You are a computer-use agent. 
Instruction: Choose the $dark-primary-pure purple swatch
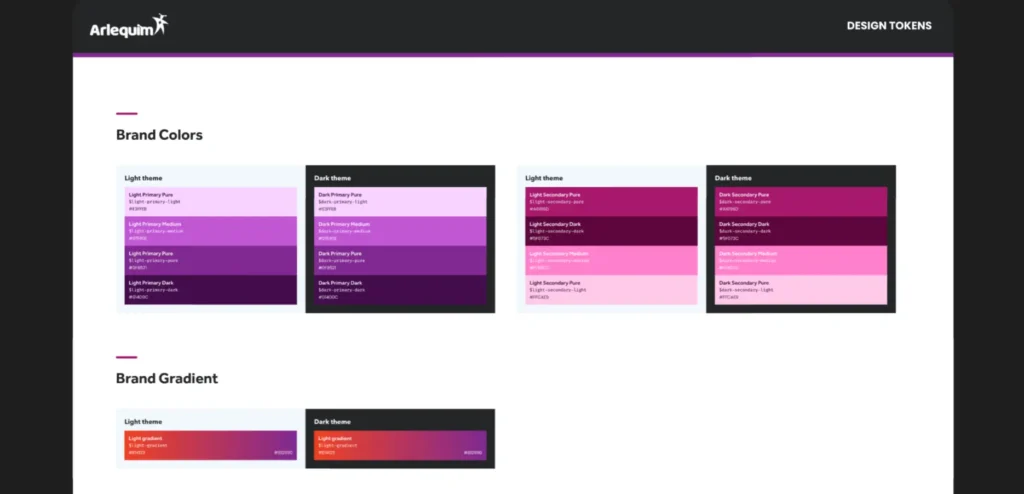pos(400,261)
